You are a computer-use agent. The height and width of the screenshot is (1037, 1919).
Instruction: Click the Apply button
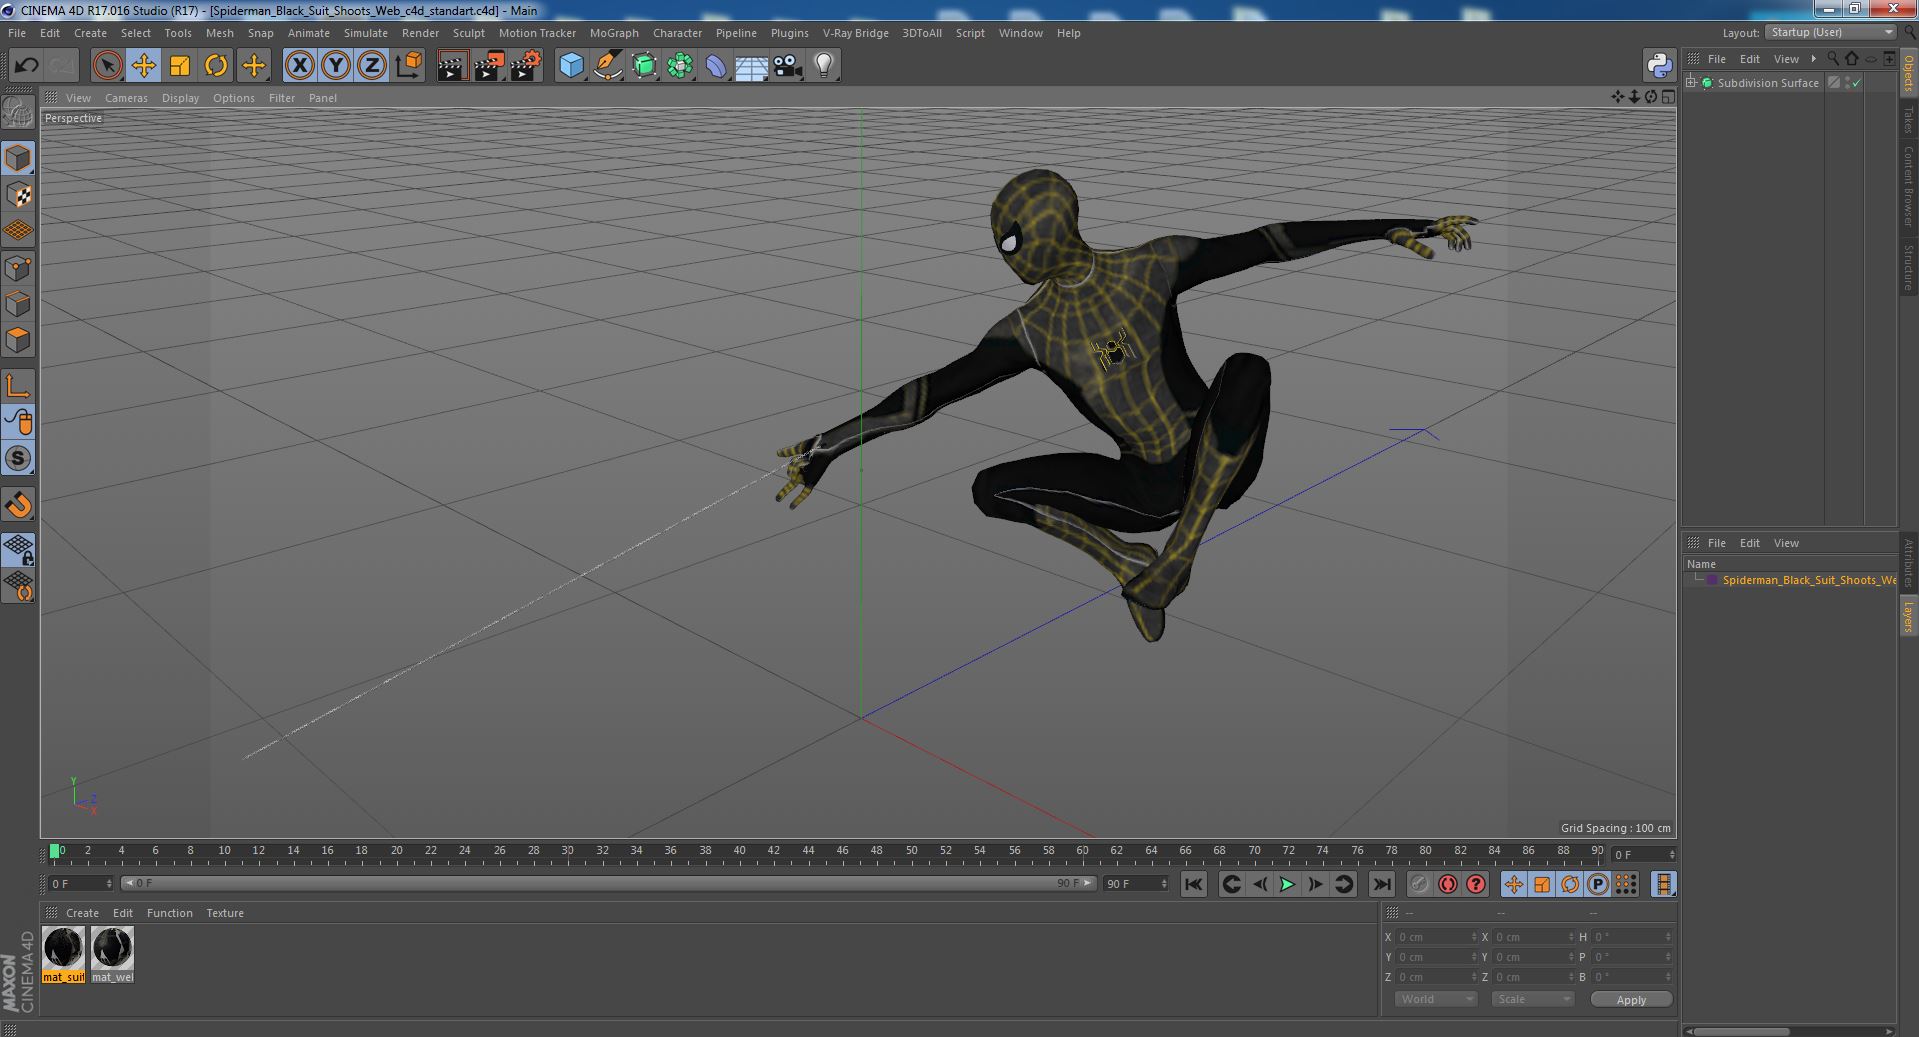click(x=1631, y=999)
